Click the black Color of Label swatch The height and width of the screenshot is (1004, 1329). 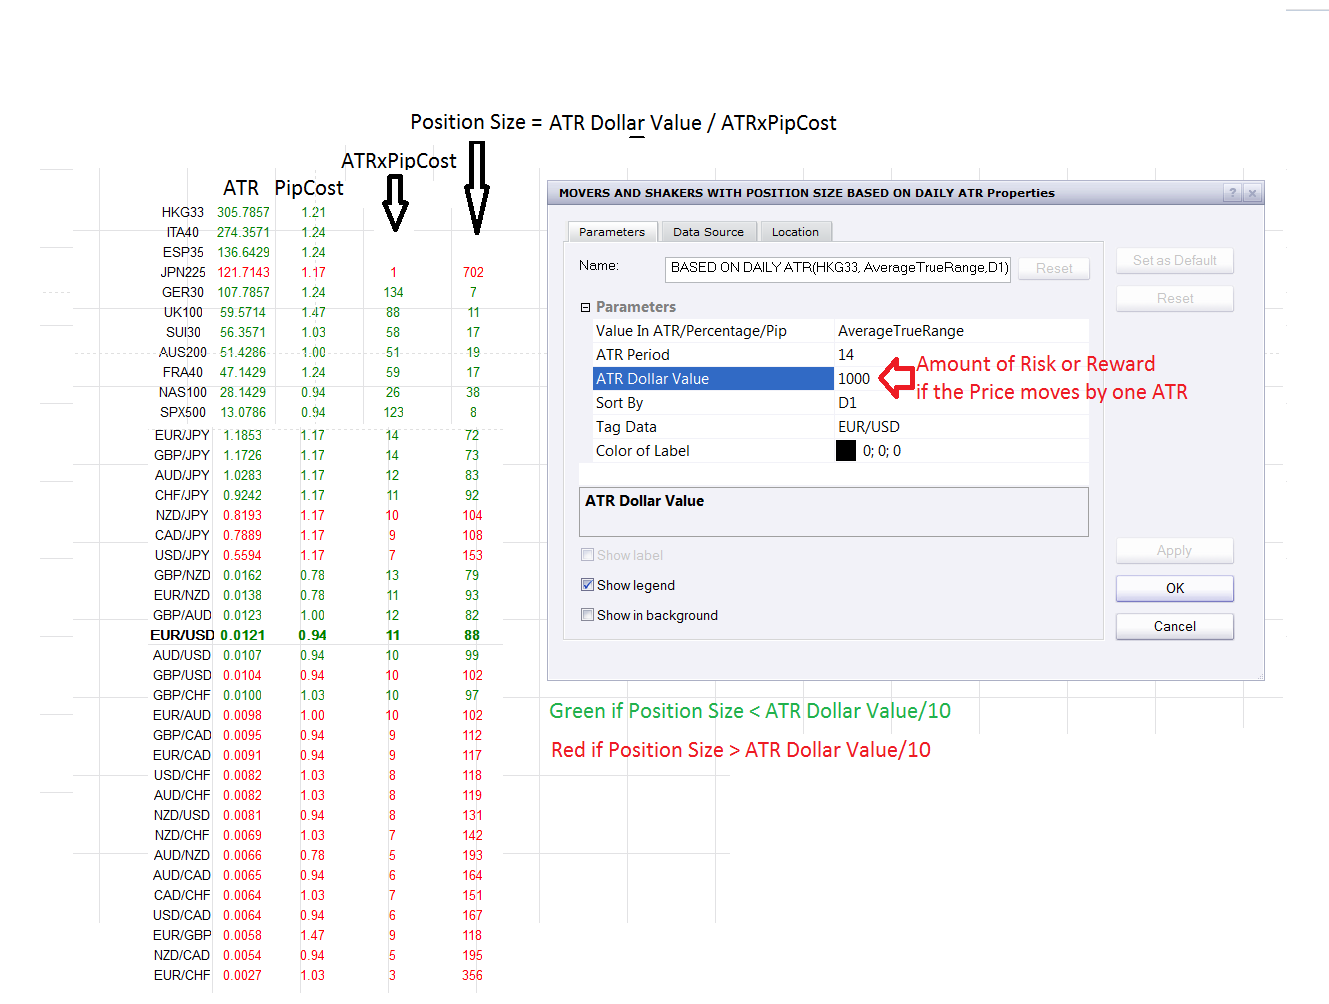click(x=846, y=451)
